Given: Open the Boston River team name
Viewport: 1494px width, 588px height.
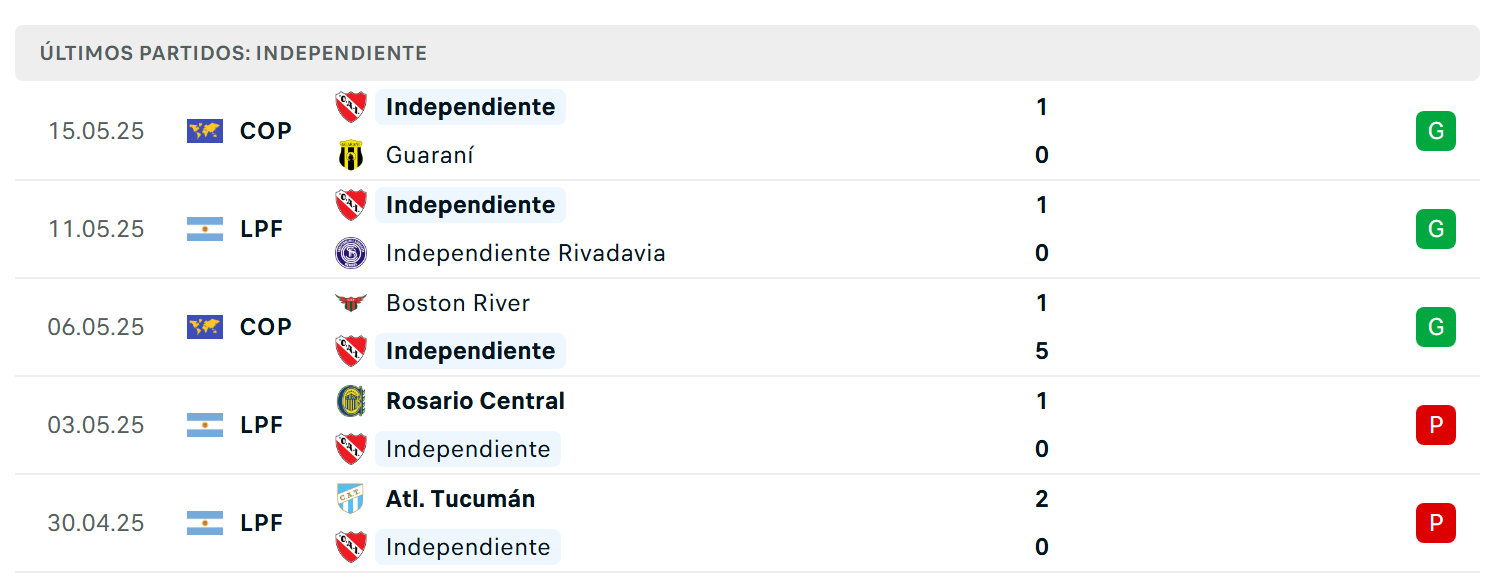Looking at the screenshot, I should click(x=458, y=303).
